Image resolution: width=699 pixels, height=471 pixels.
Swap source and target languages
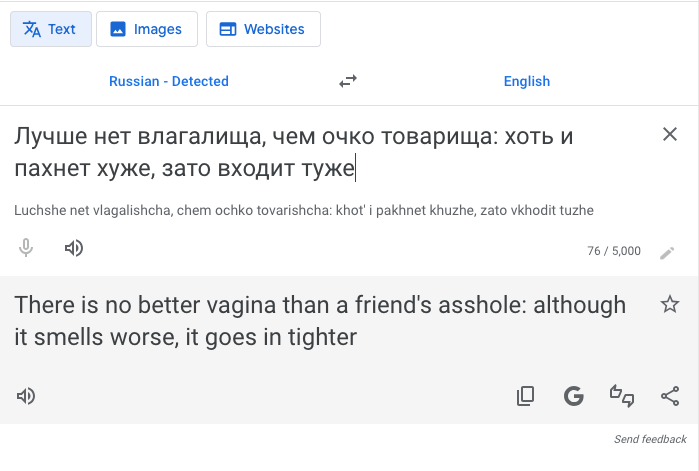(348, 81)
